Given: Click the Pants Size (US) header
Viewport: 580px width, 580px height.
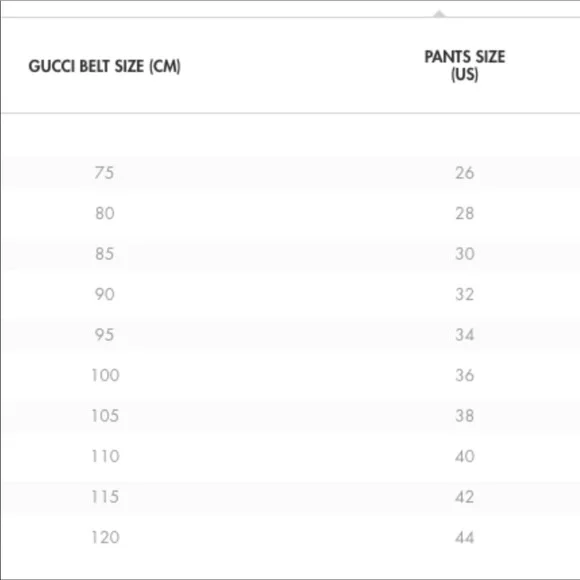Looking at the screenshot, I should tap(465, 65).
